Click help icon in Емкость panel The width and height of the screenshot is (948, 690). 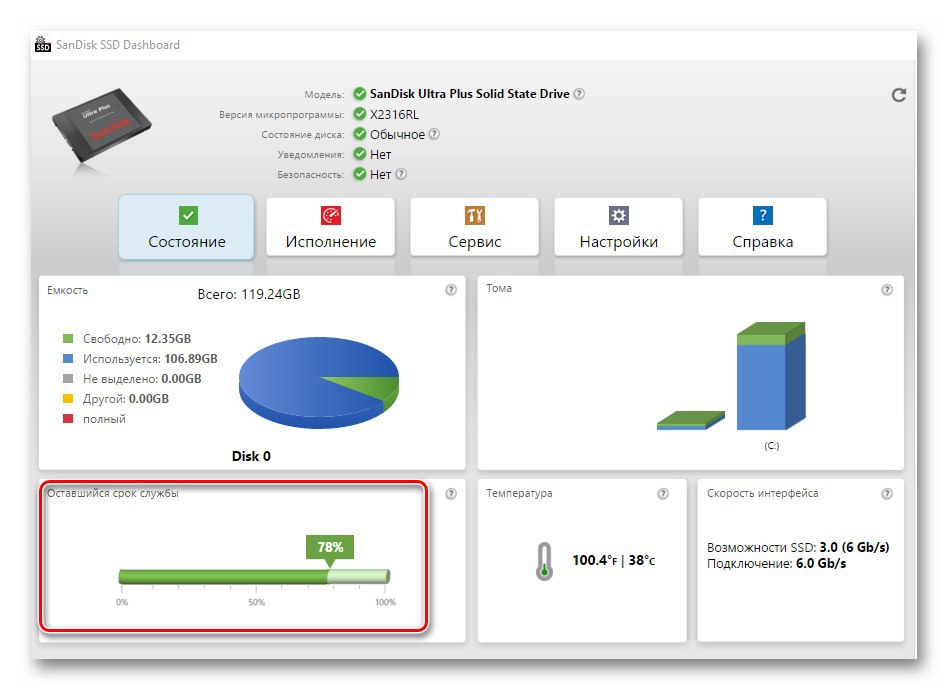(x=451, y=290)
